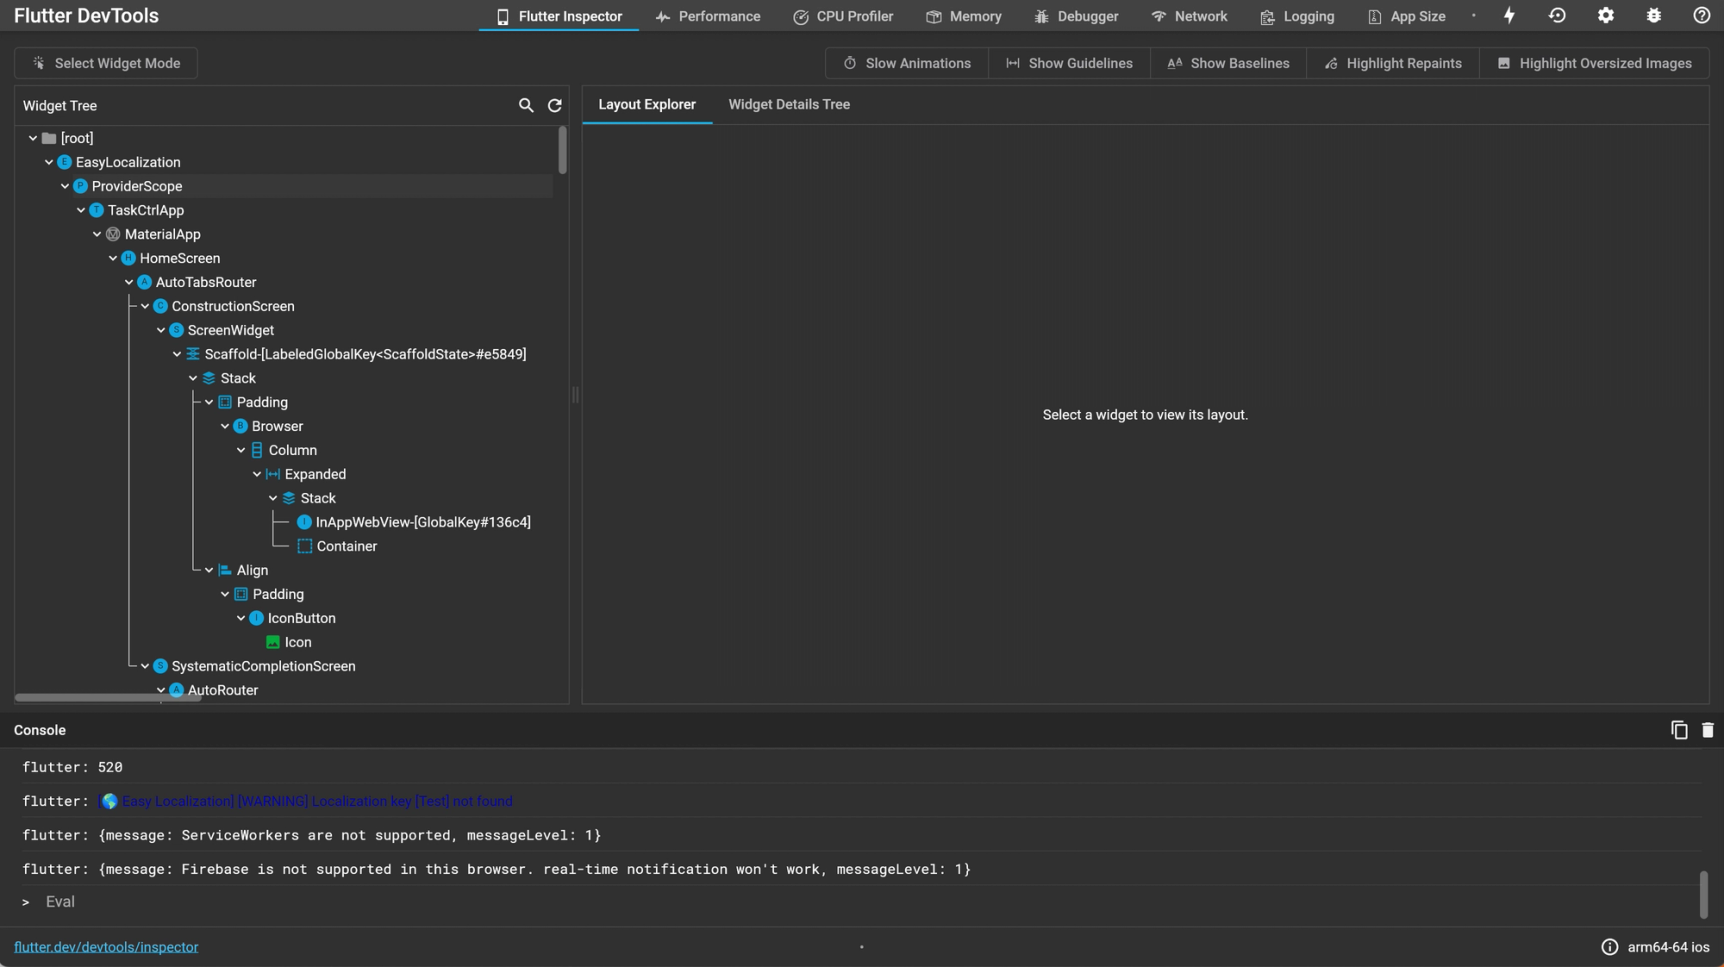Image resolution: width=1724 pixels, height=967 pixels.
Task: Open the Logging tab
Action: [x=1297, y=16]
